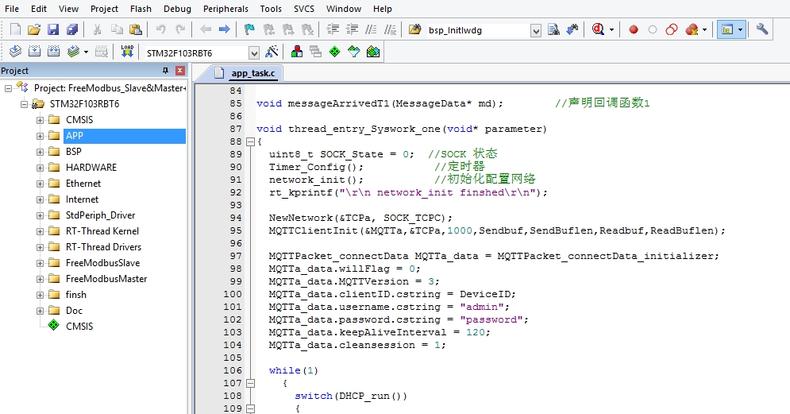
Task: Save the current file with the floppy icon
Action: (53, 30)
